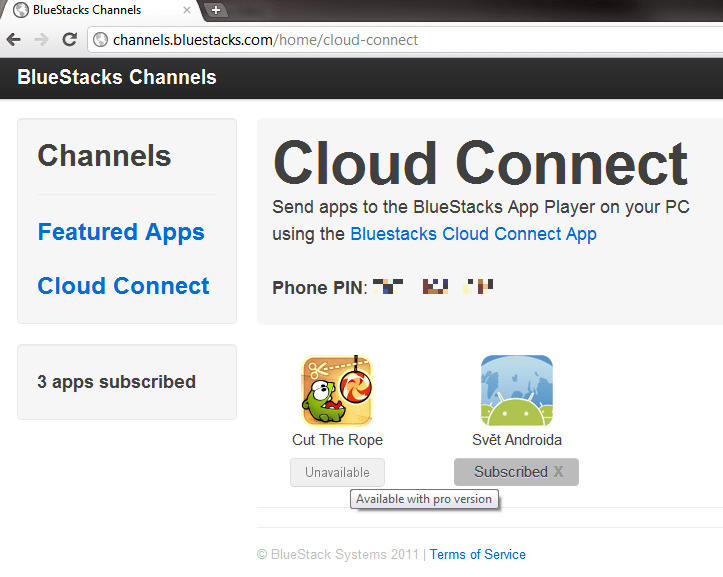
Task: Click the globe site icon in address bar
Action: (x=100, y=40)
